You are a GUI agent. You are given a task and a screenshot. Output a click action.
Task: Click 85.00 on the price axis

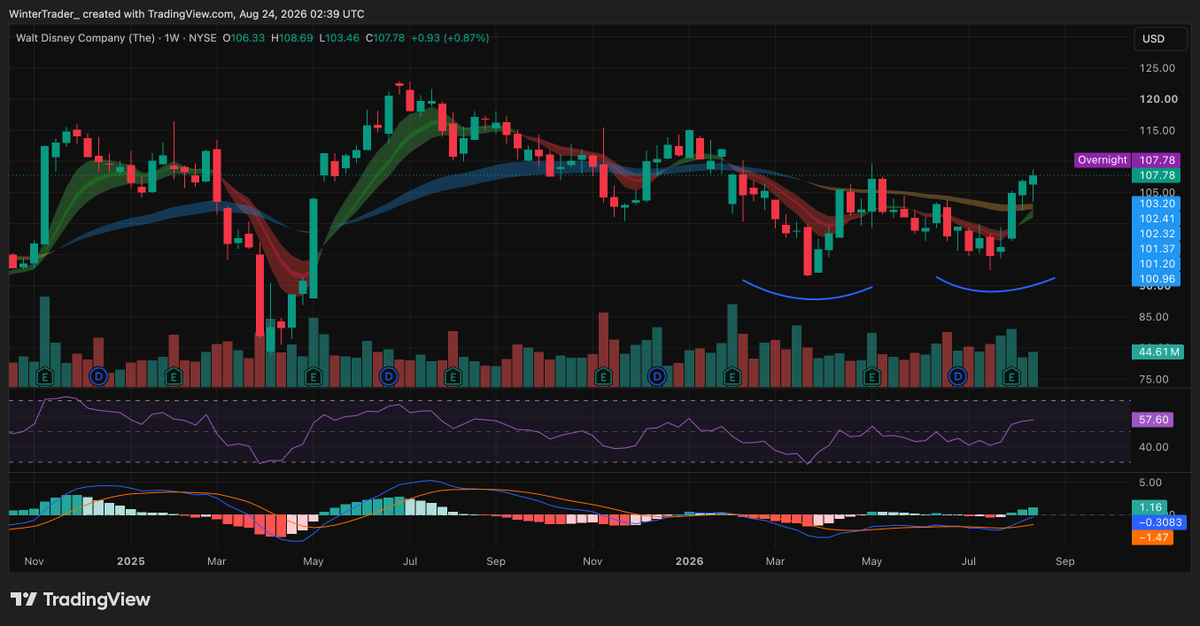1155,317
